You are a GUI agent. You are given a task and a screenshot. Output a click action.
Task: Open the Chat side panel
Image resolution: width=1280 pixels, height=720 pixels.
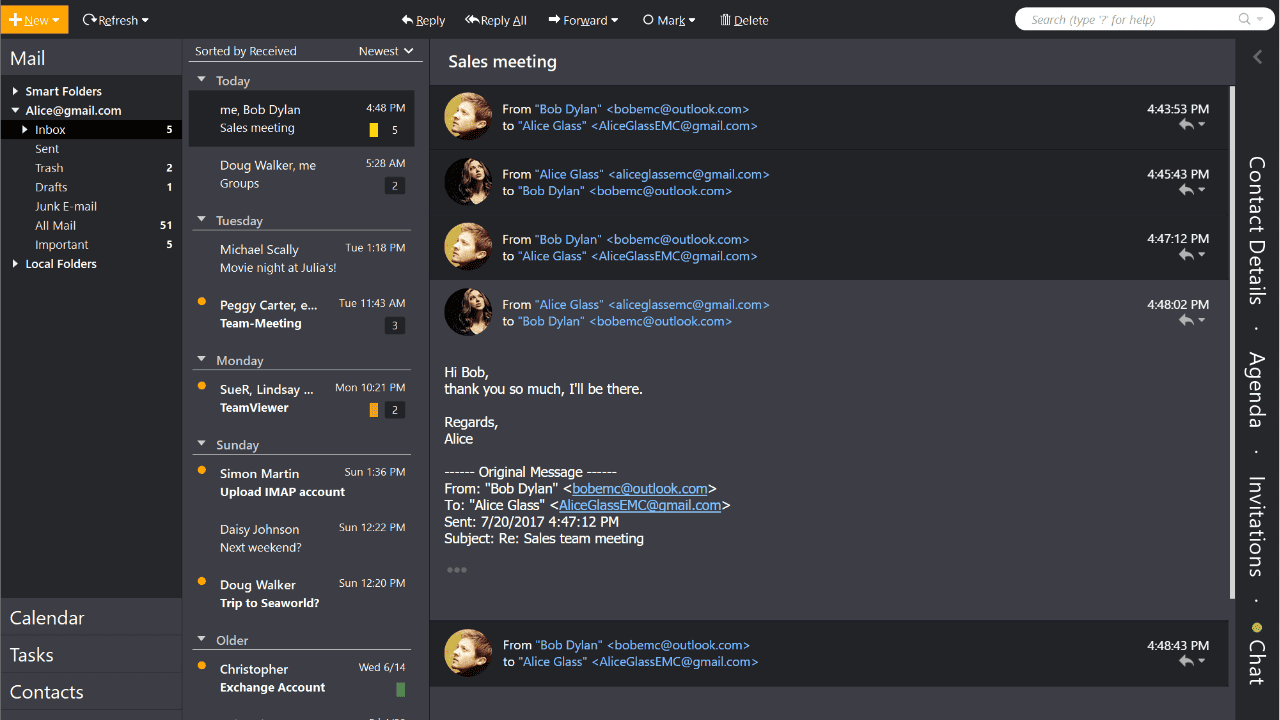tap(1257, 654)
